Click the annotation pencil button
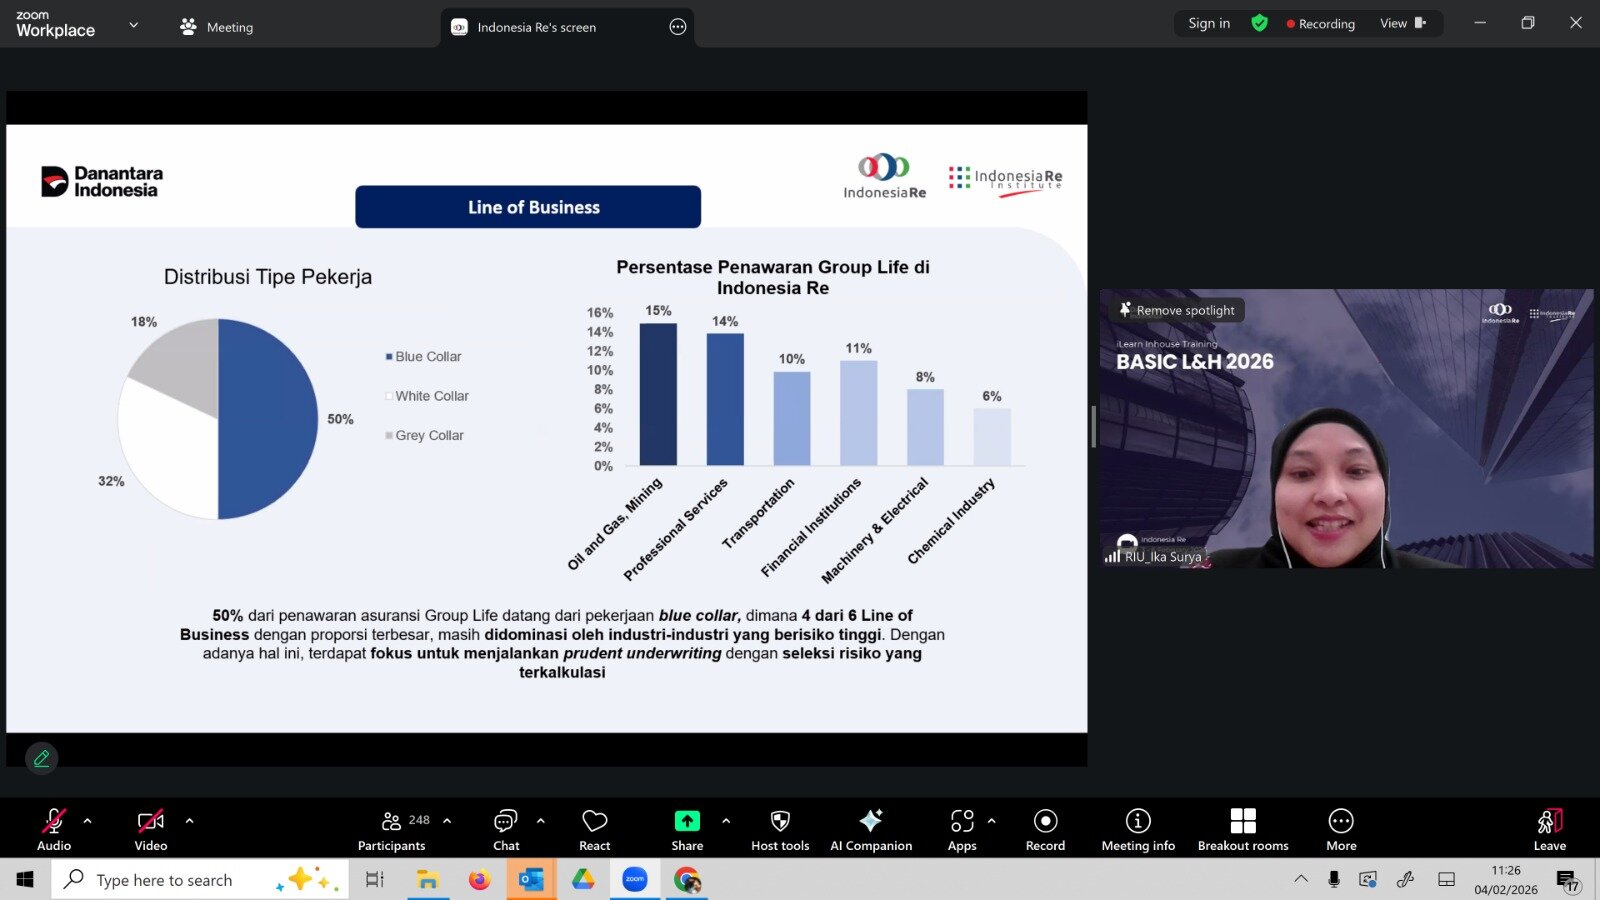The height and width of the screenshot is (900, 1600). [41, 758]
